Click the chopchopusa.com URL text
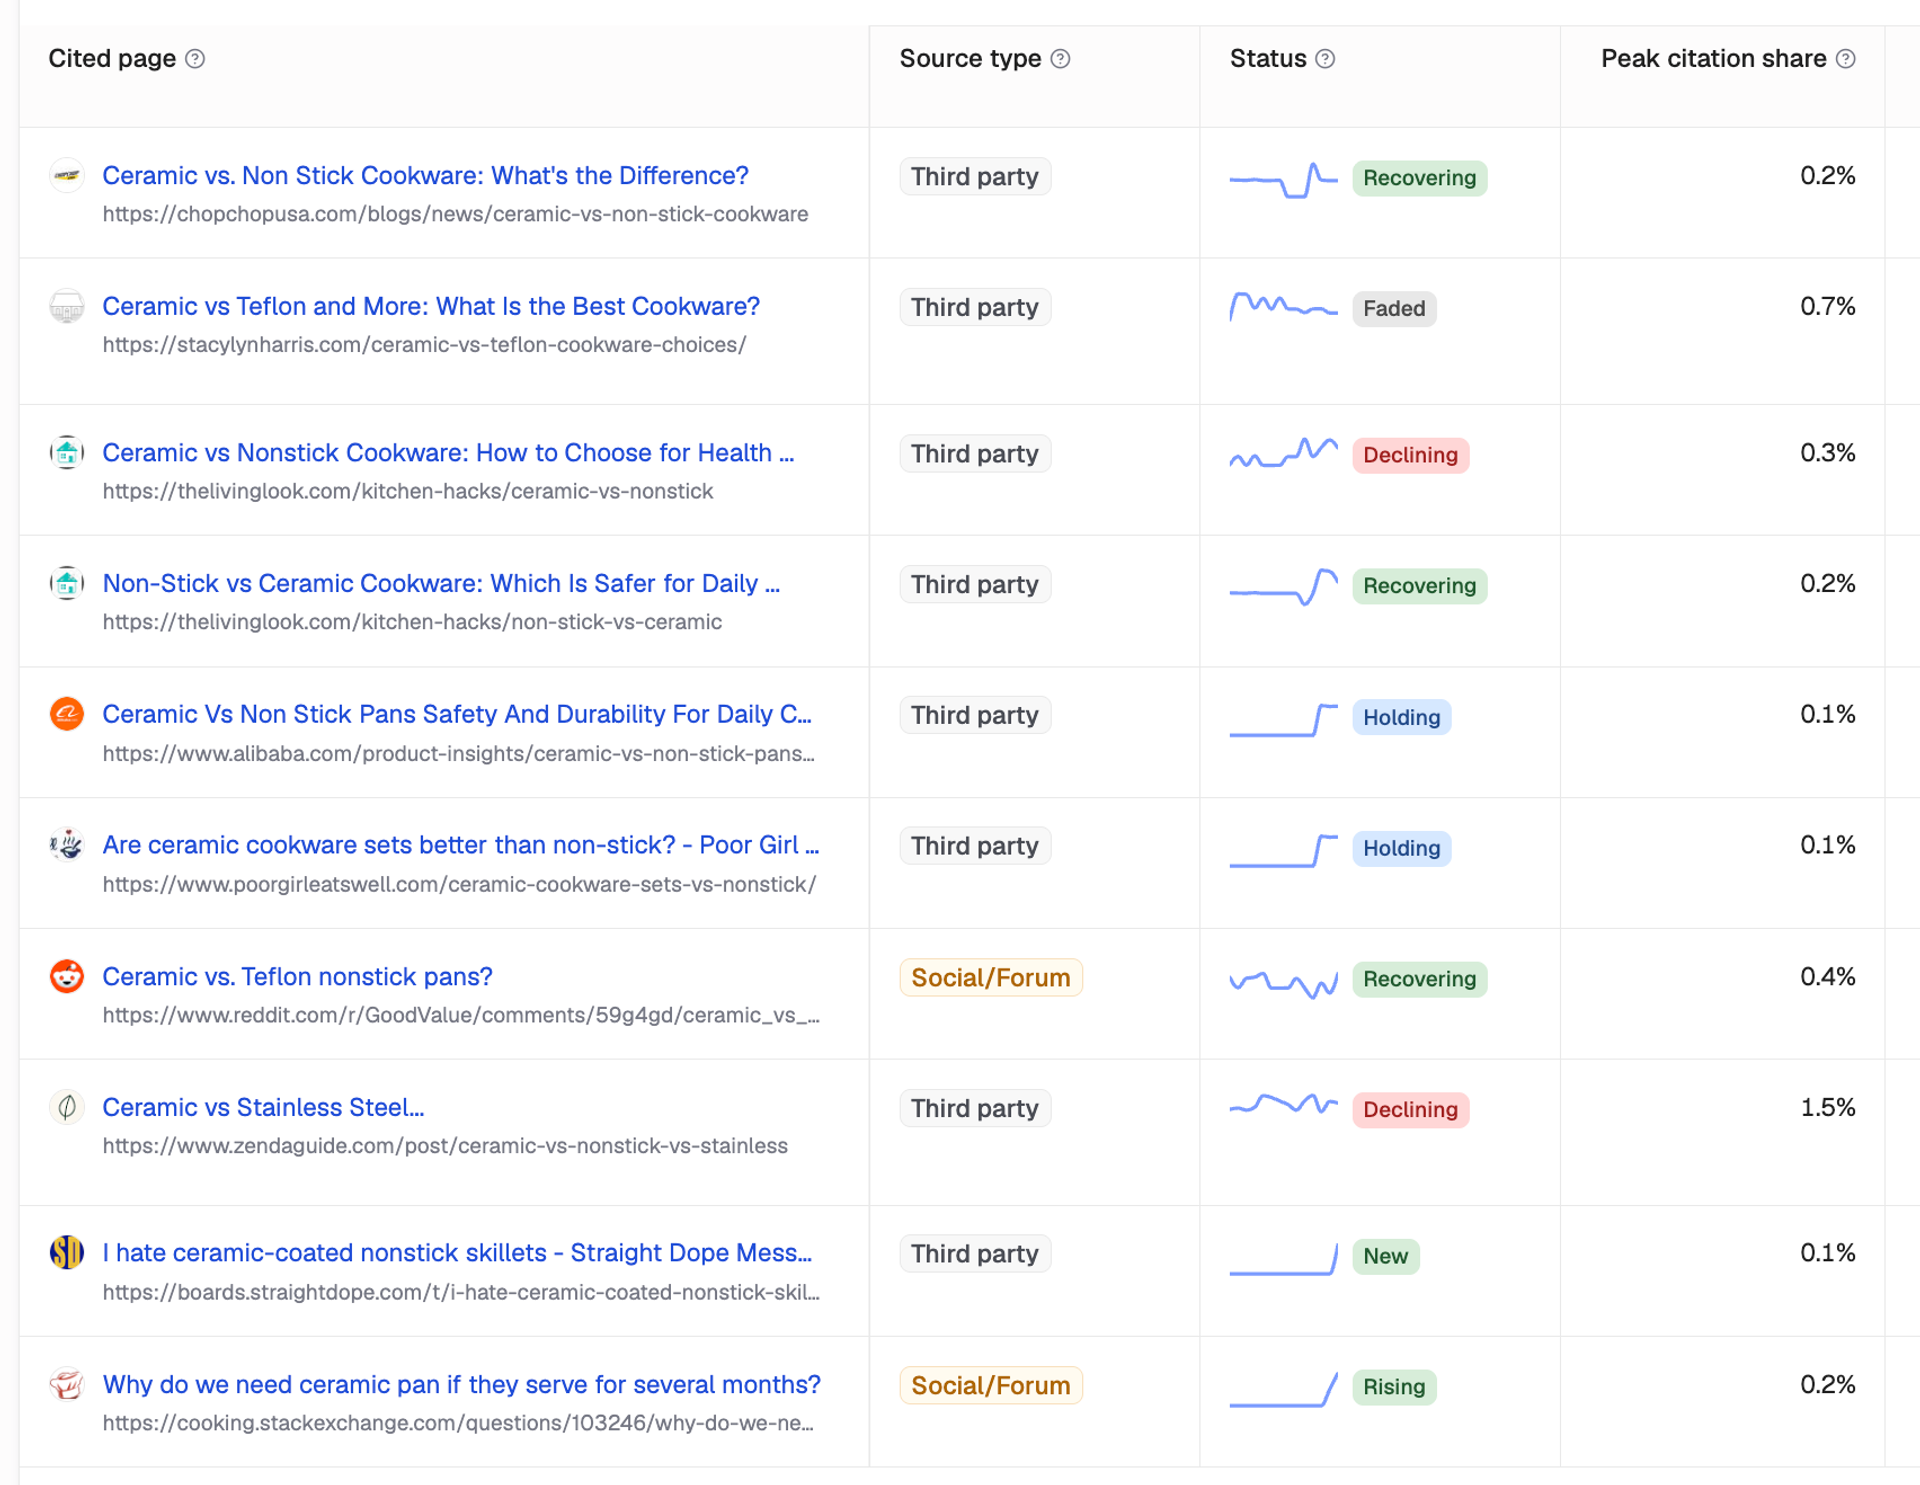This screenshot has height=1485, width=1920. pos(455,214)
